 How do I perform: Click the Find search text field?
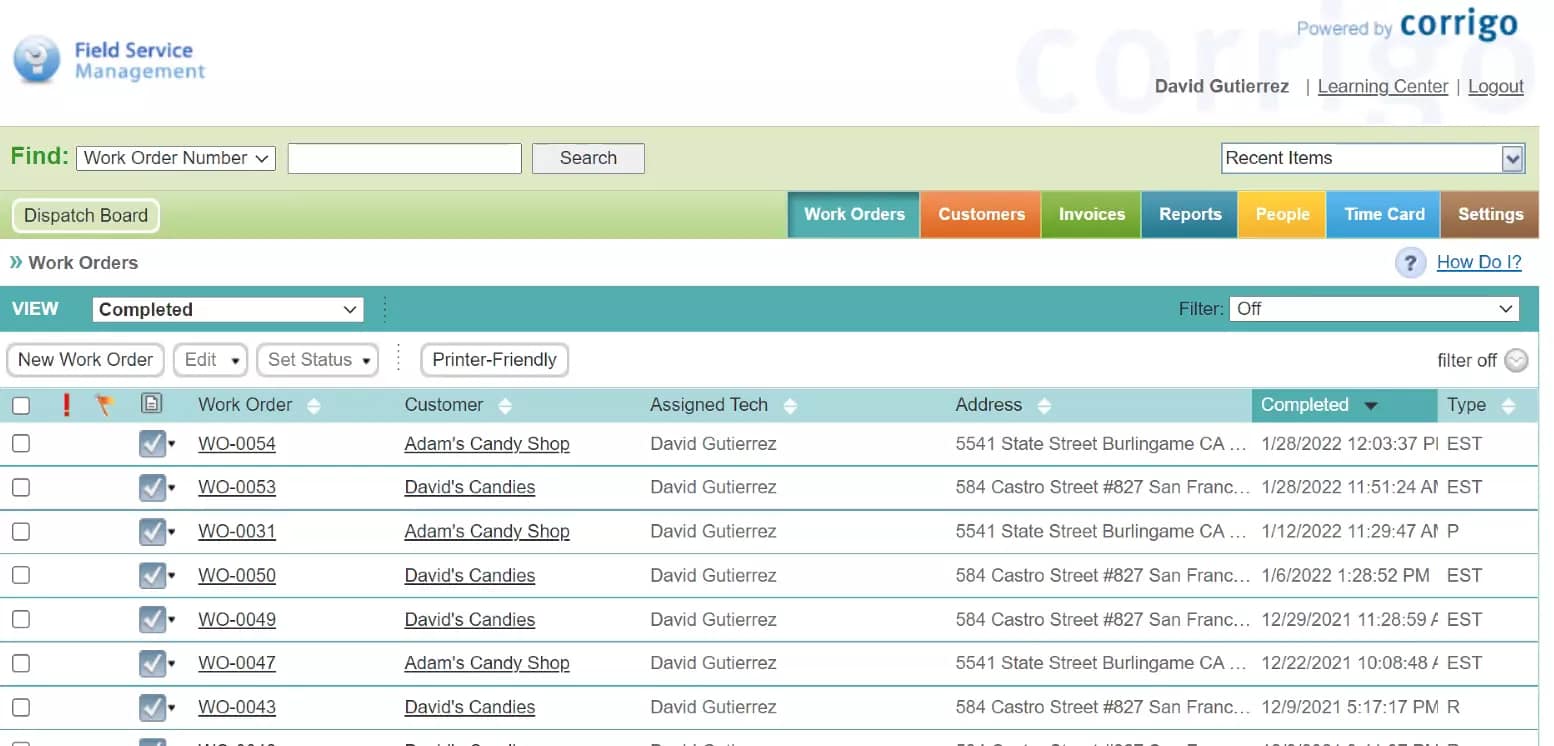click(404, 158)
